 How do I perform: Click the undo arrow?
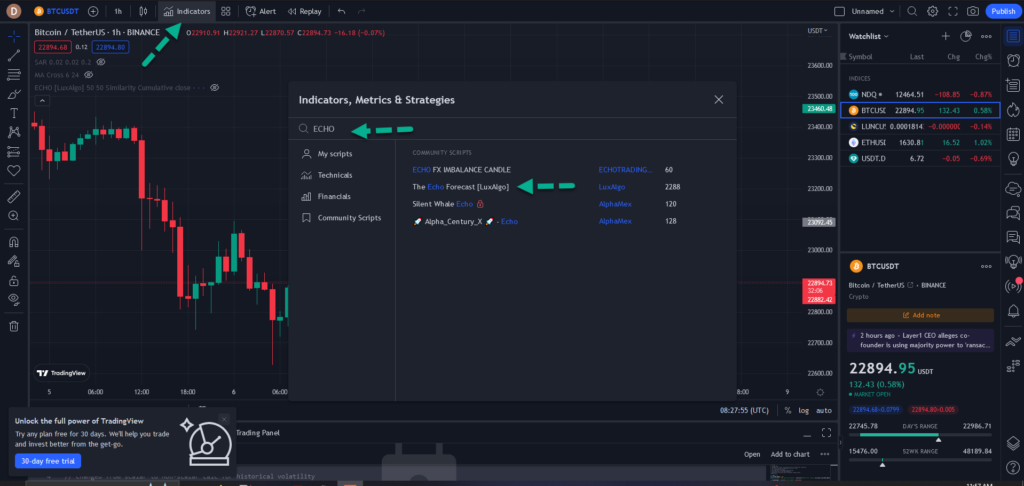342,11
